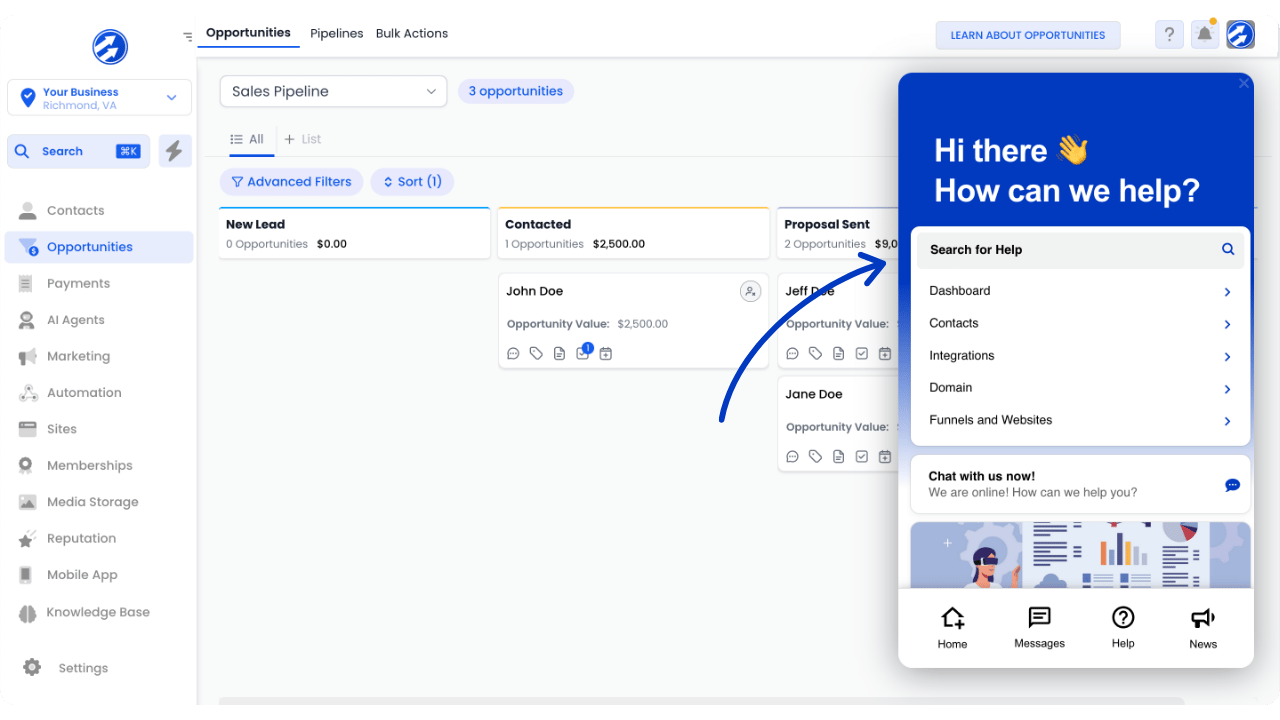Click the Learn About Opportunities button
1280x720 pixels.
(1027, 35)
